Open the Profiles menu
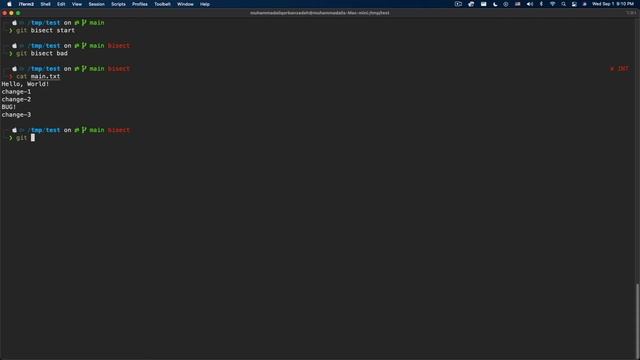 [x=140, y=4]
